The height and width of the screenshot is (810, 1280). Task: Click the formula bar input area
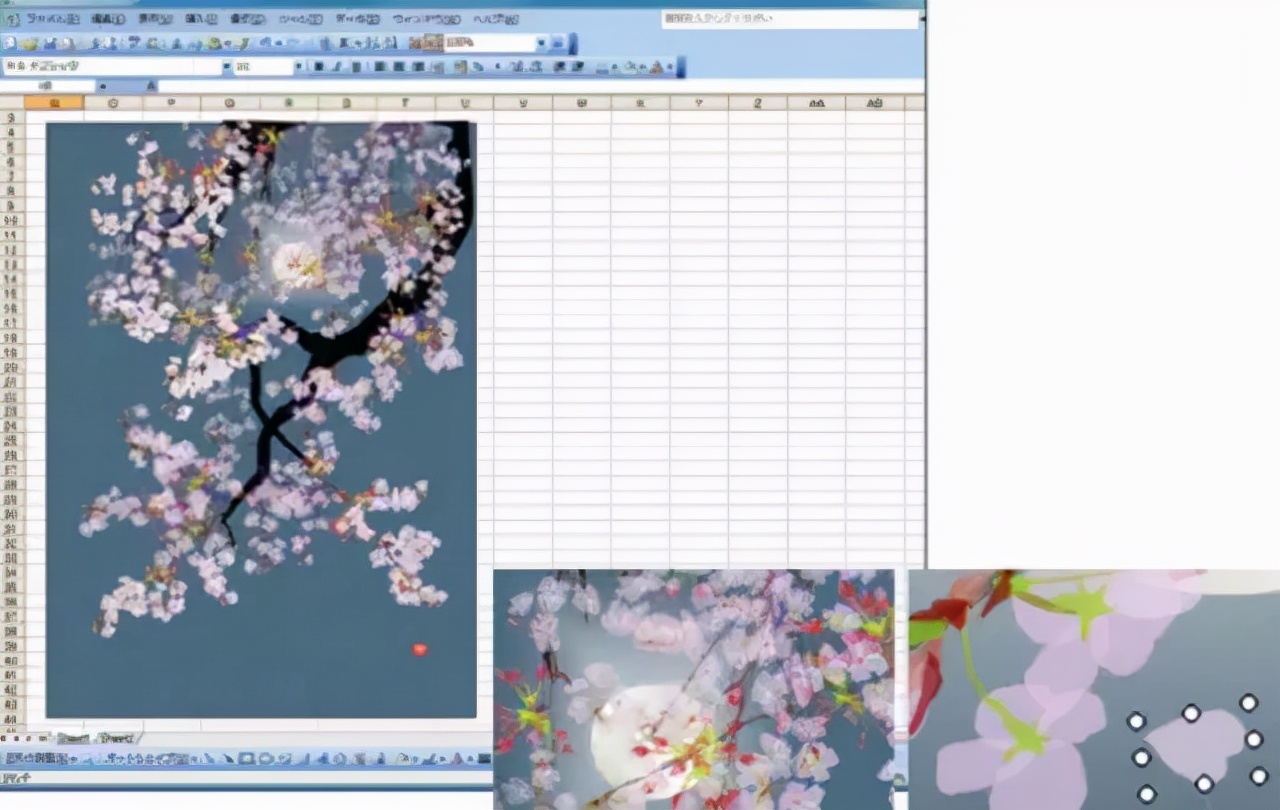pyautogui.click(x=540, y=87)
